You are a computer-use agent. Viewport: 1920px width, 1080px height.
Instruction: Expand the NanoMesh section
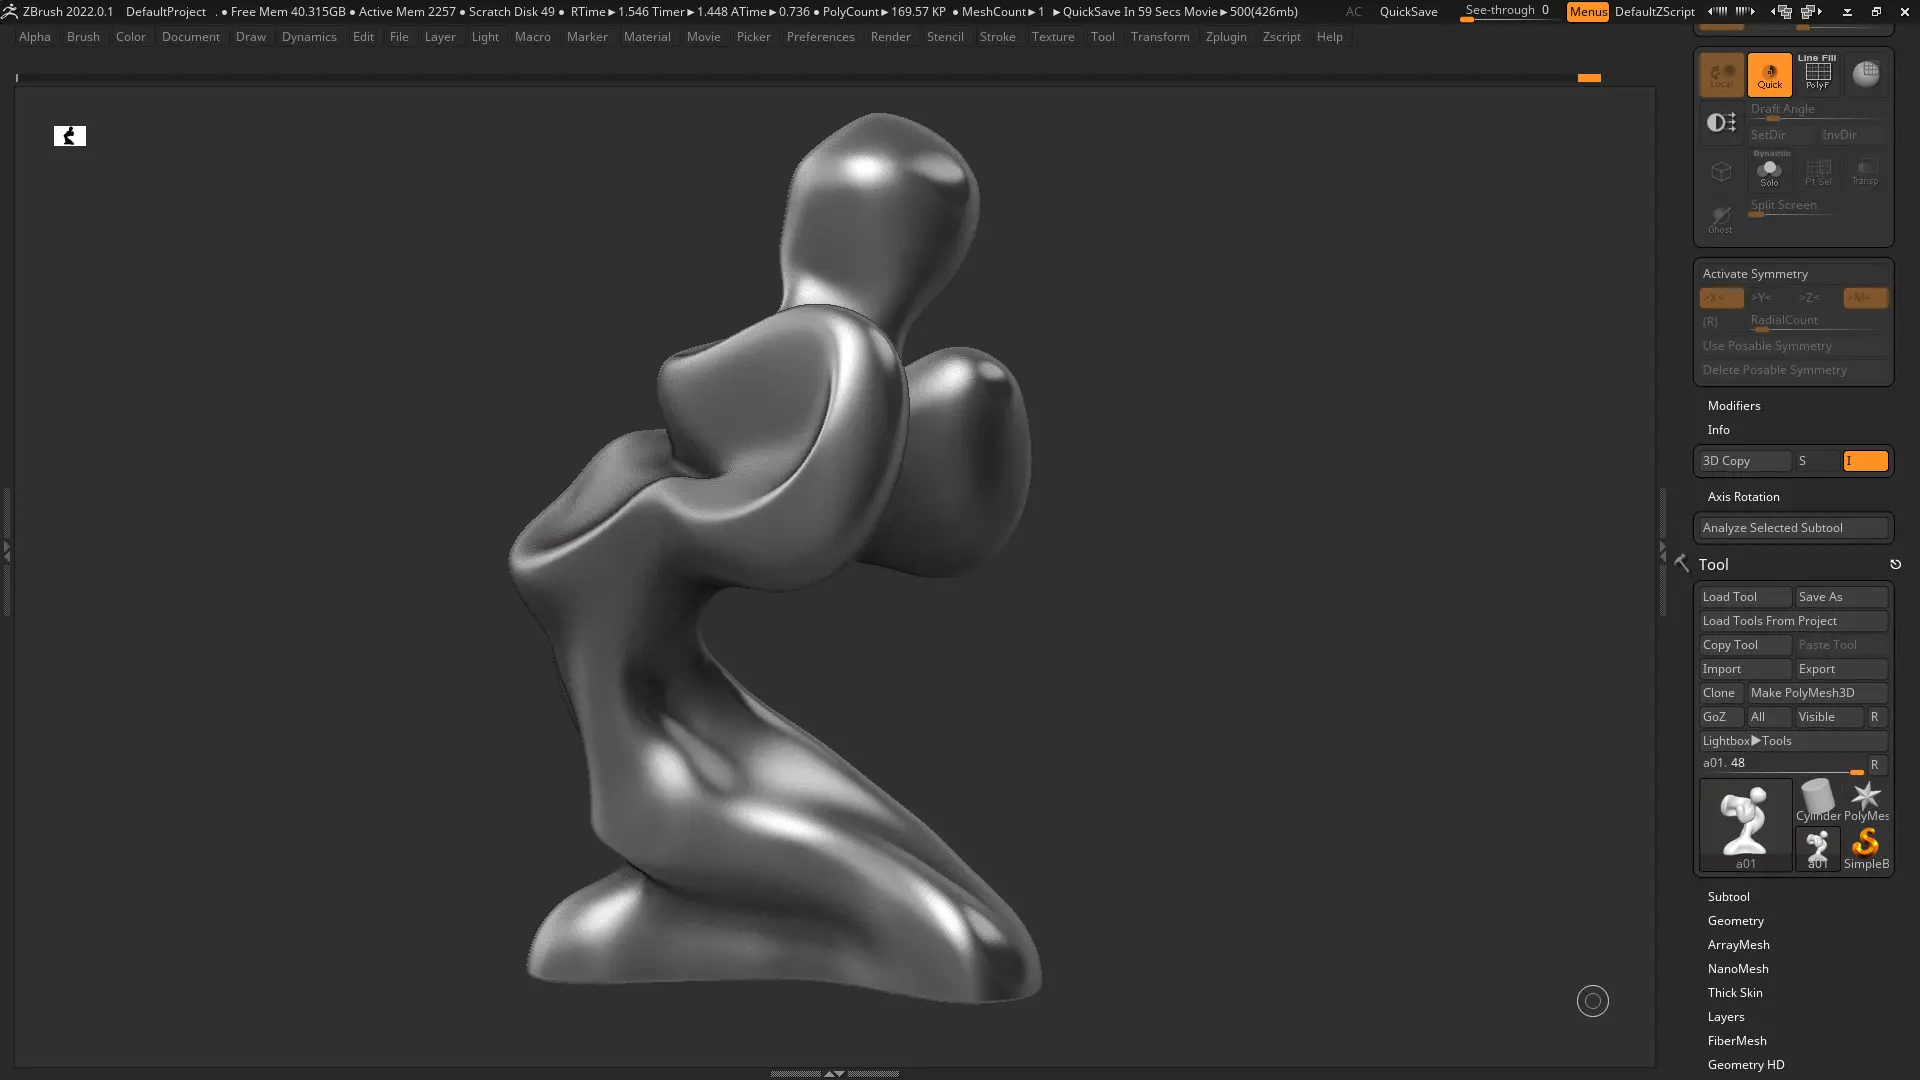pos(1738,969)
